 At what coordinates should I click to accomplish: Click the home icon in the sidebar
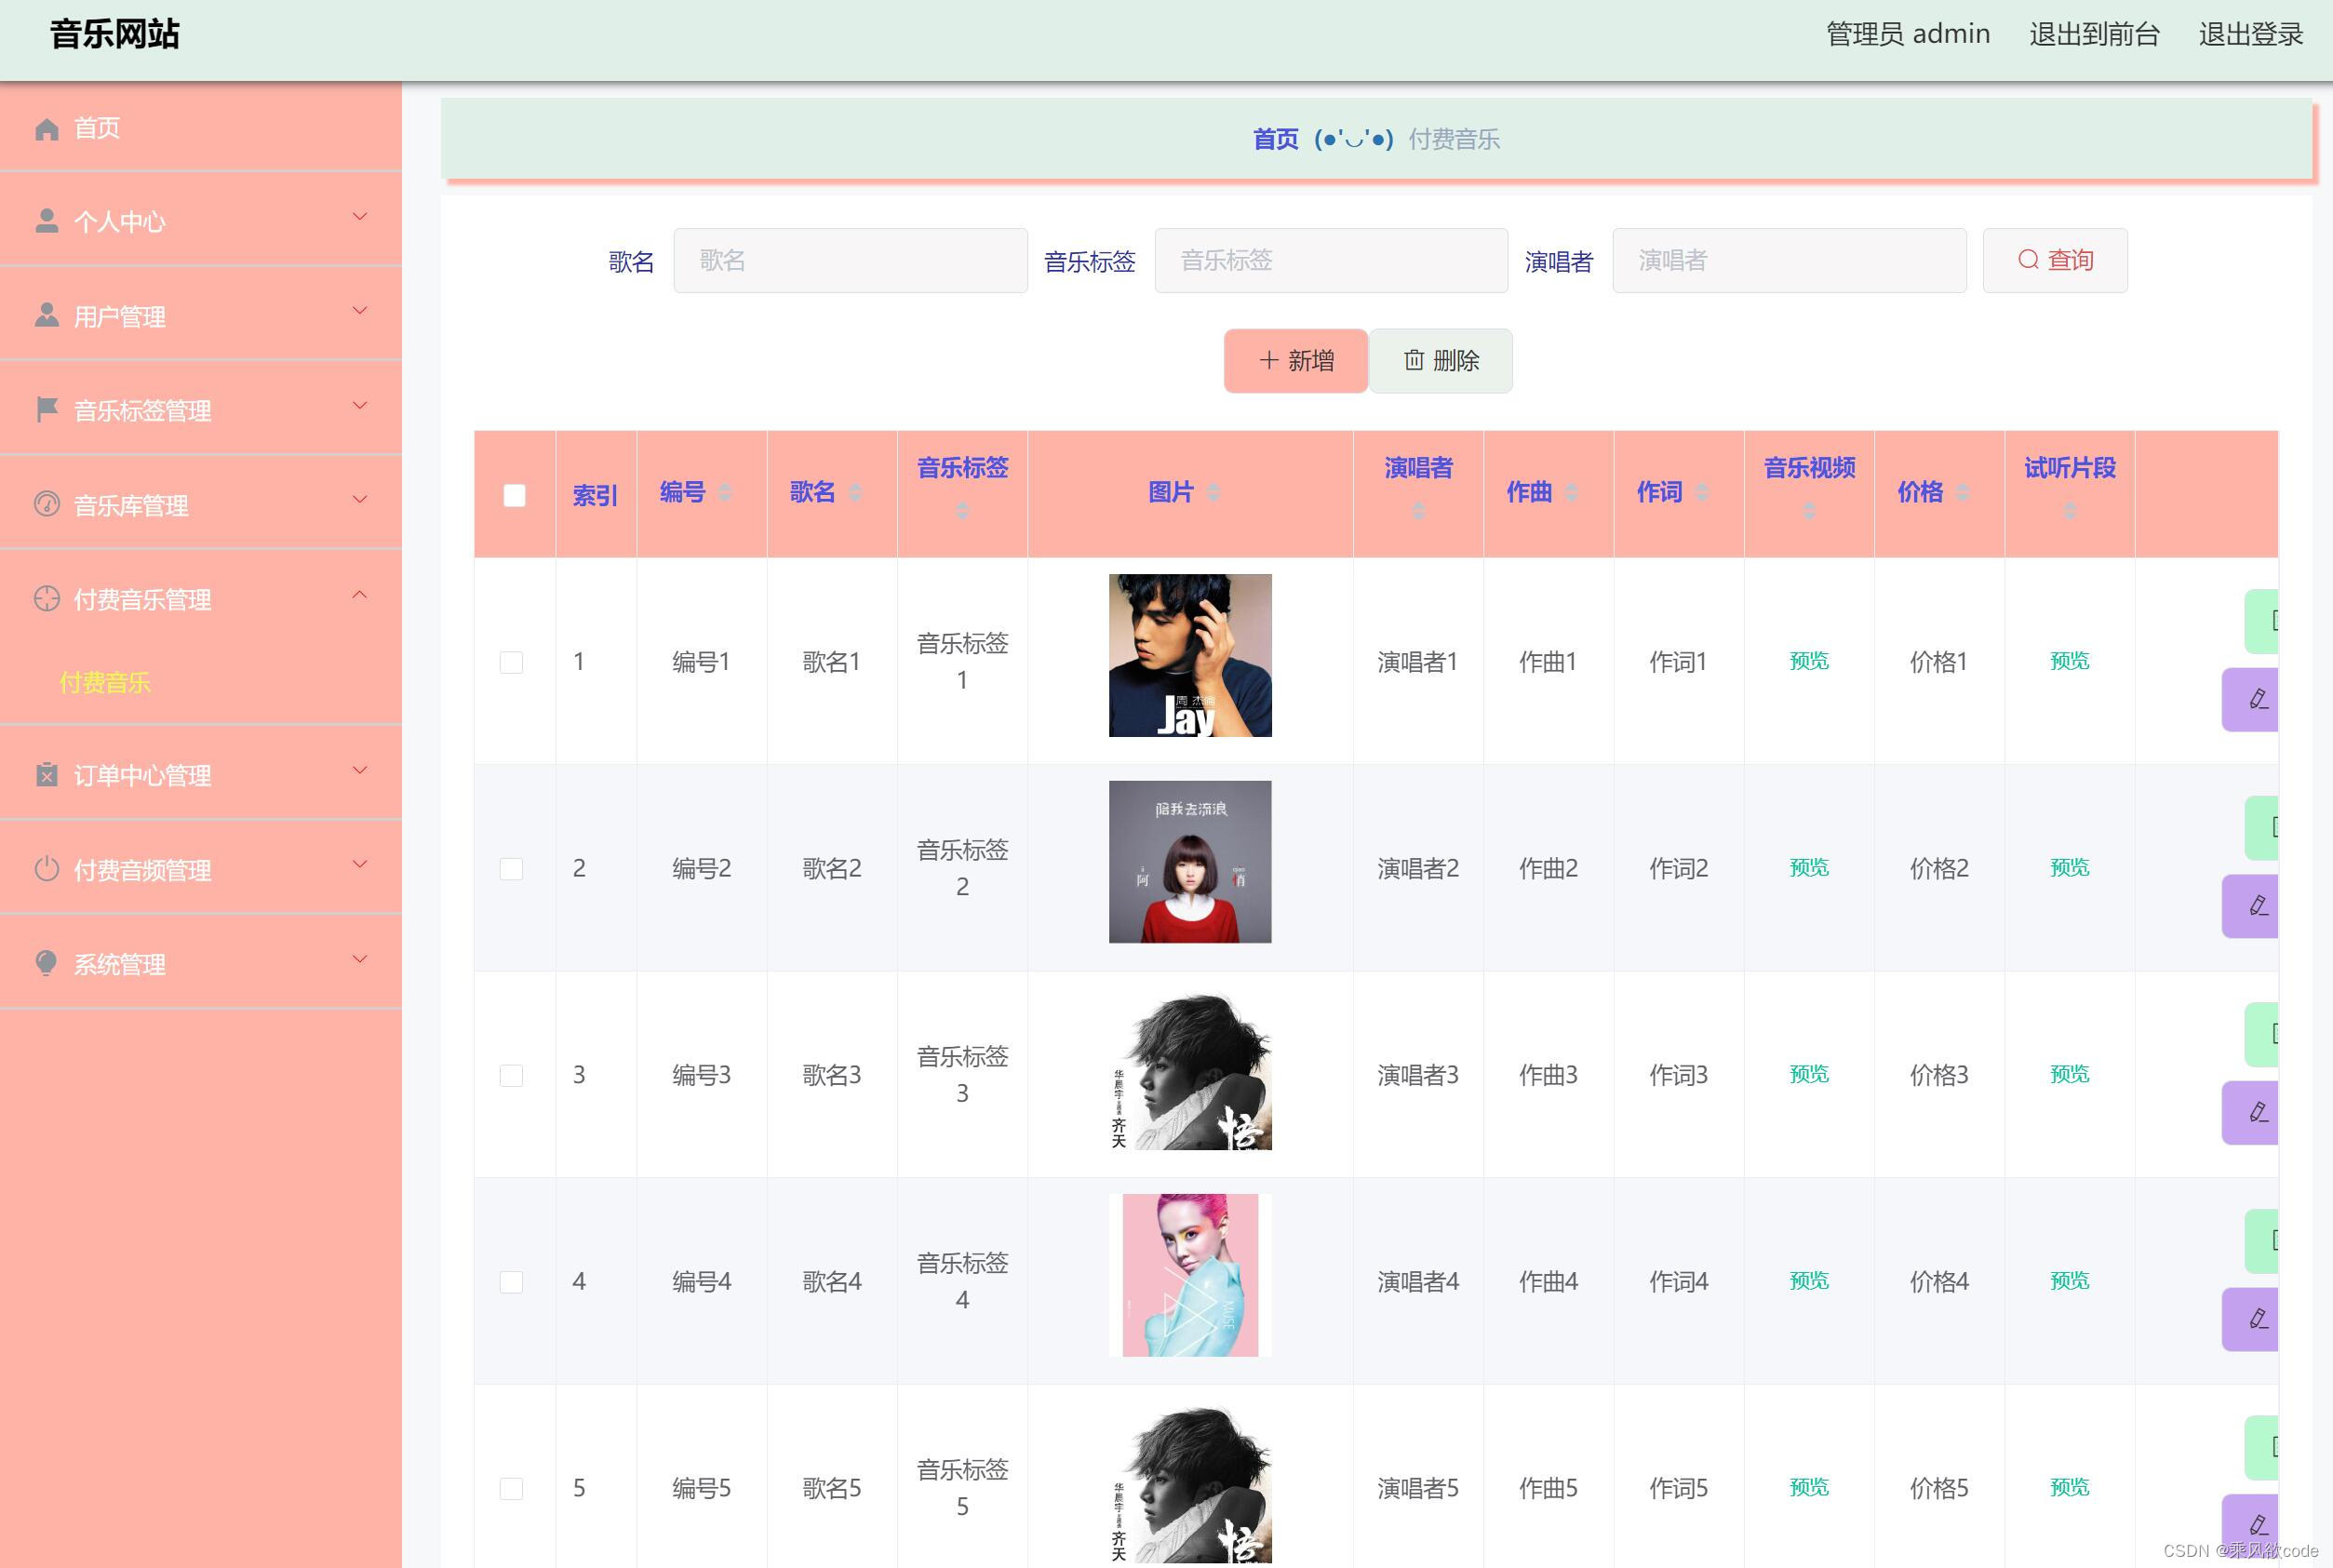(46, 129)
